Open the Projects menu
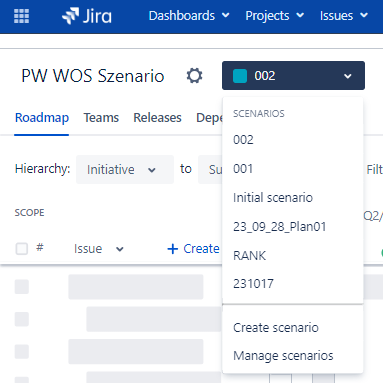This screenshot has width=383, height=383. (x=275, y=16)
